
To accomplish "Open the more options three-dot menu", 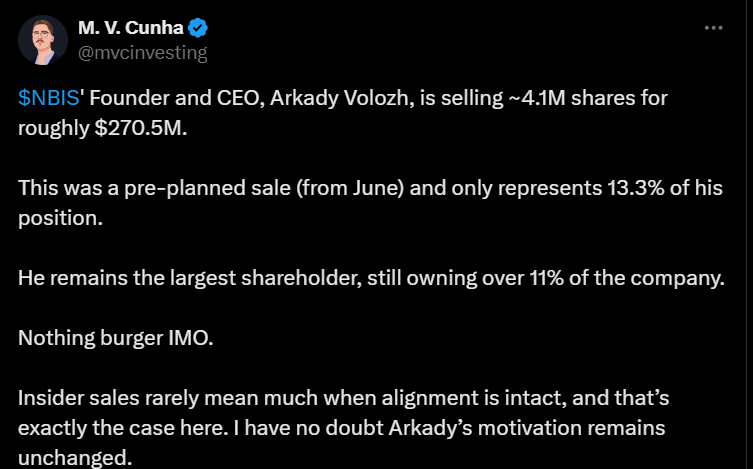I will point(713,28).
